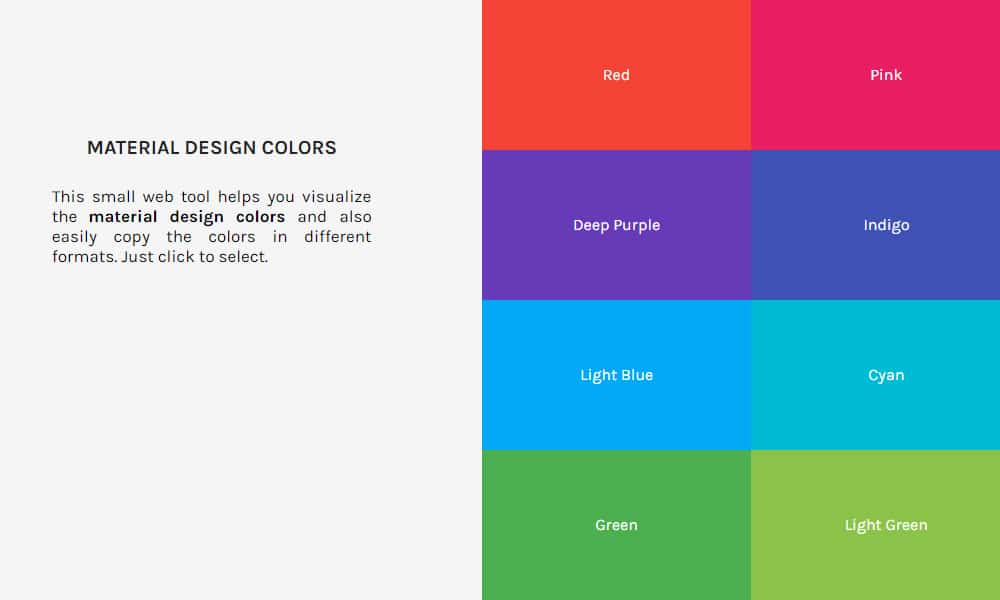Click Red to copy its color value

click(x=616, y=75)
